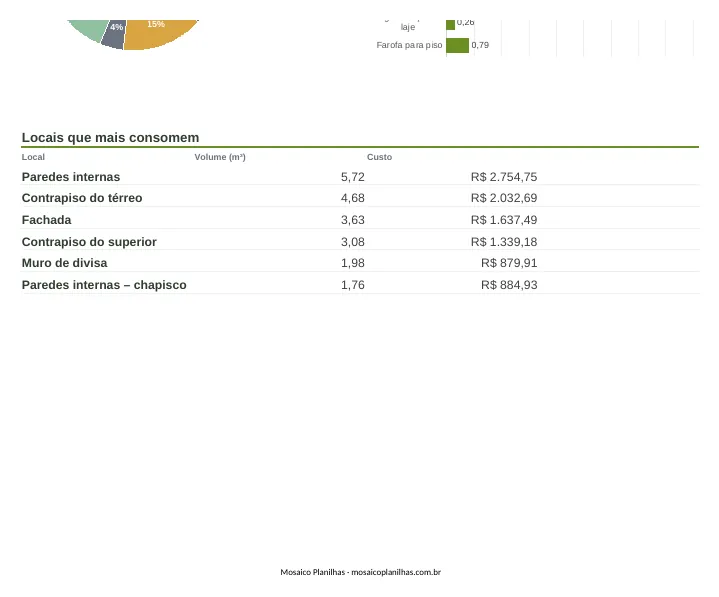Click the small green 'laje' bar

[450, 25]
